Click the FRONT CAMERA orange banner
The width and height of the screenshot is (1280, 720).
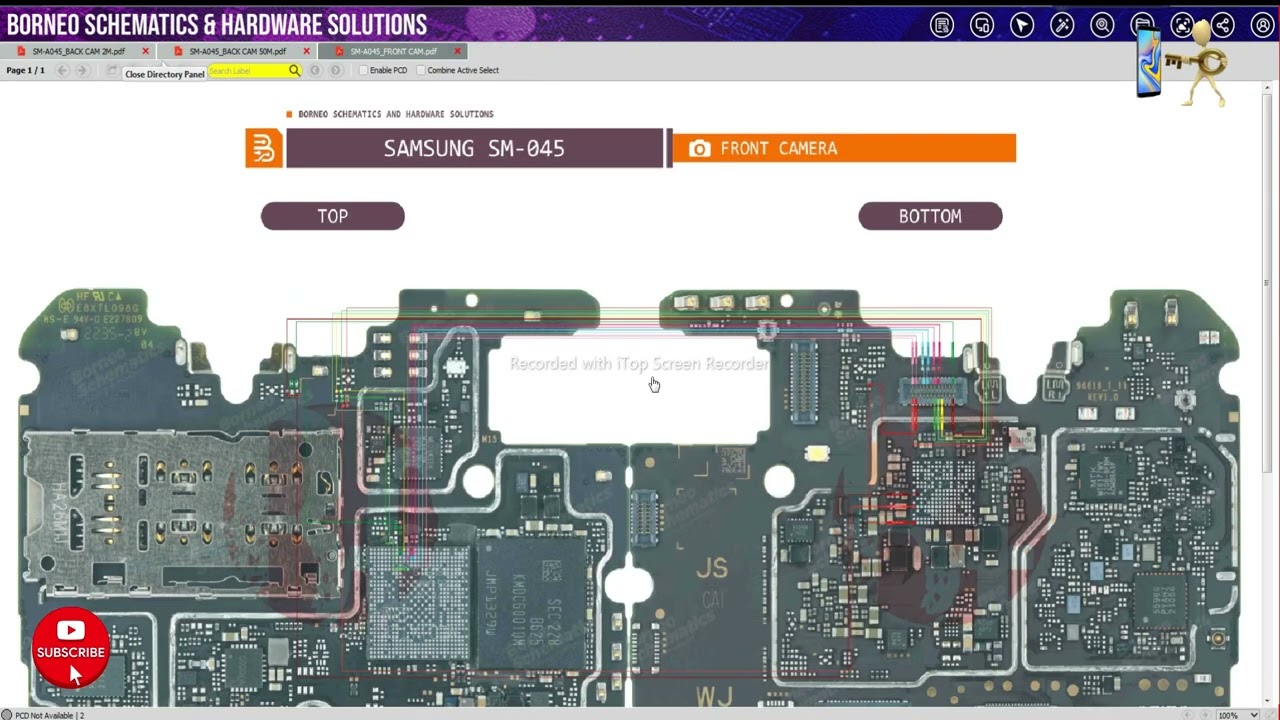(844, 148)
